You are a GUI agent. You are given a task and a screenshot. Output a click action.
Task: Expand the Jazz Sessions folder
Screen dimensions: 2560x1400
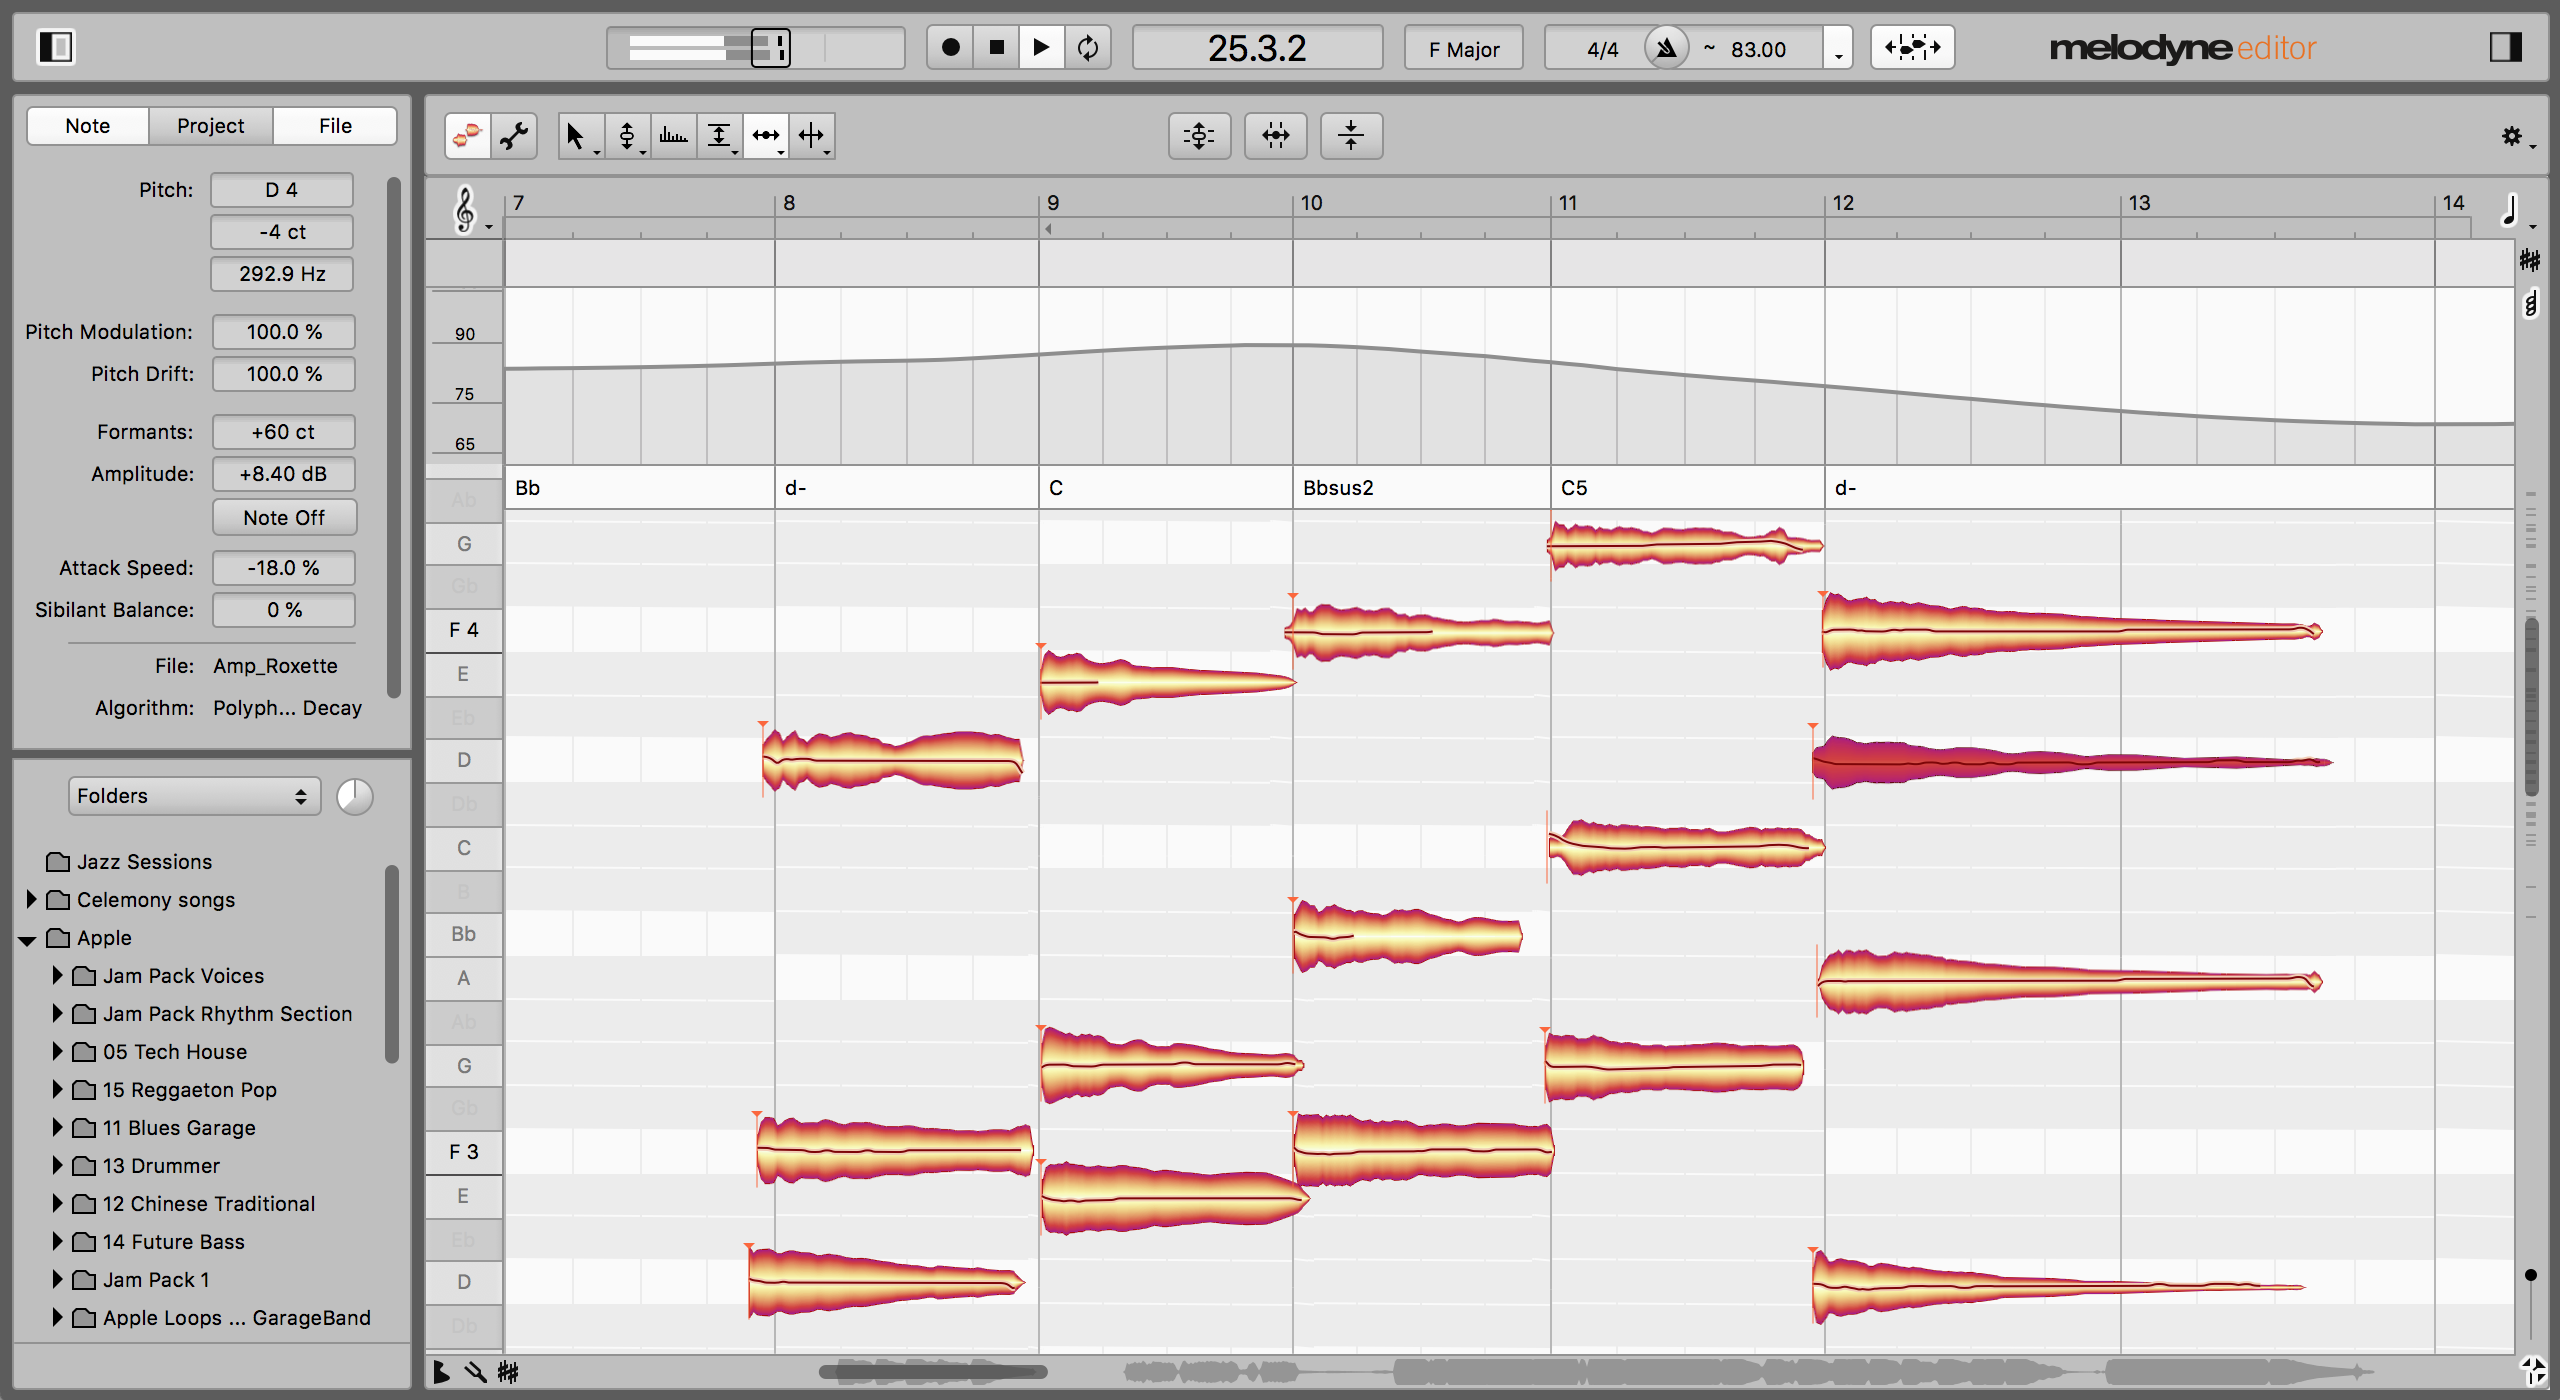pyautogui.click(x=36, y=862)
